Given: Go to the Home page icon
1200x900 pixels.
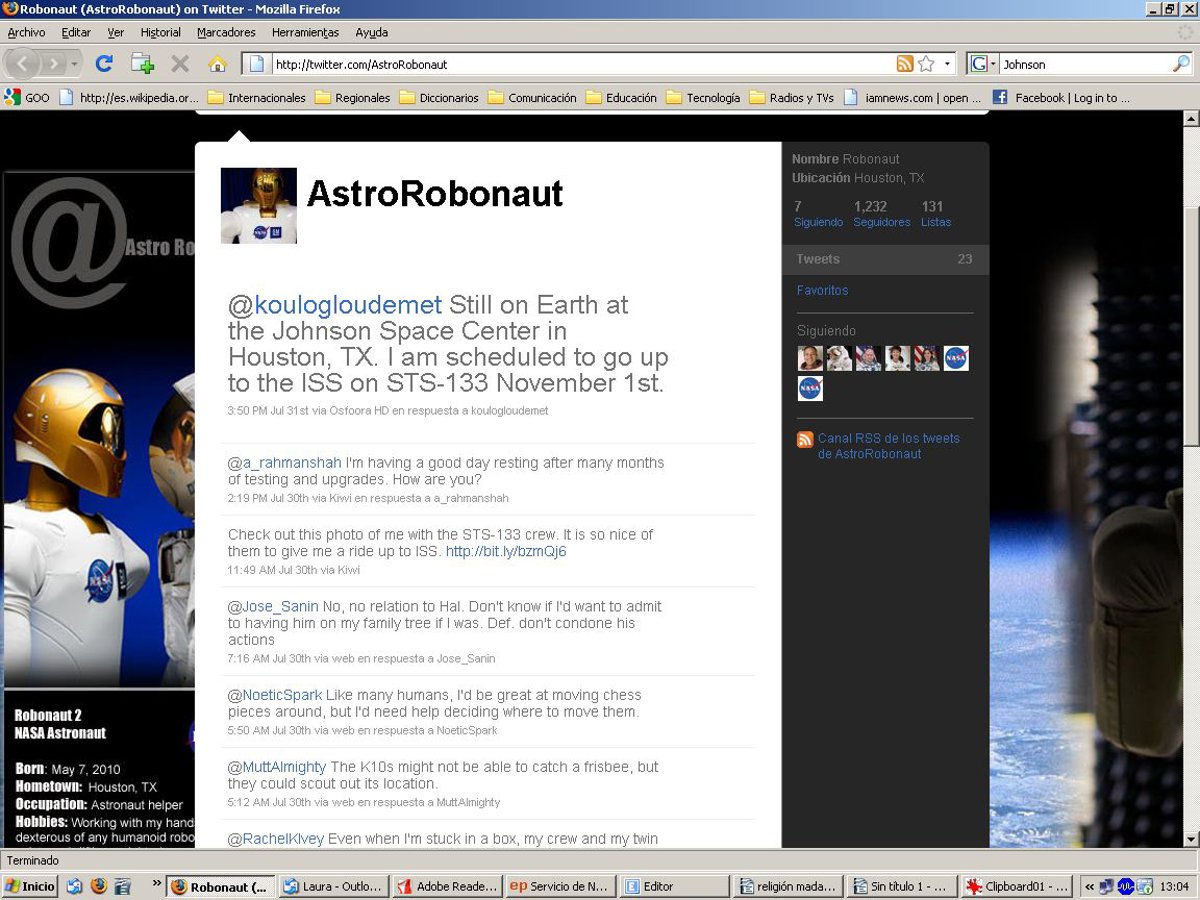Looking at the screenshot, I should tap(217, 64).
